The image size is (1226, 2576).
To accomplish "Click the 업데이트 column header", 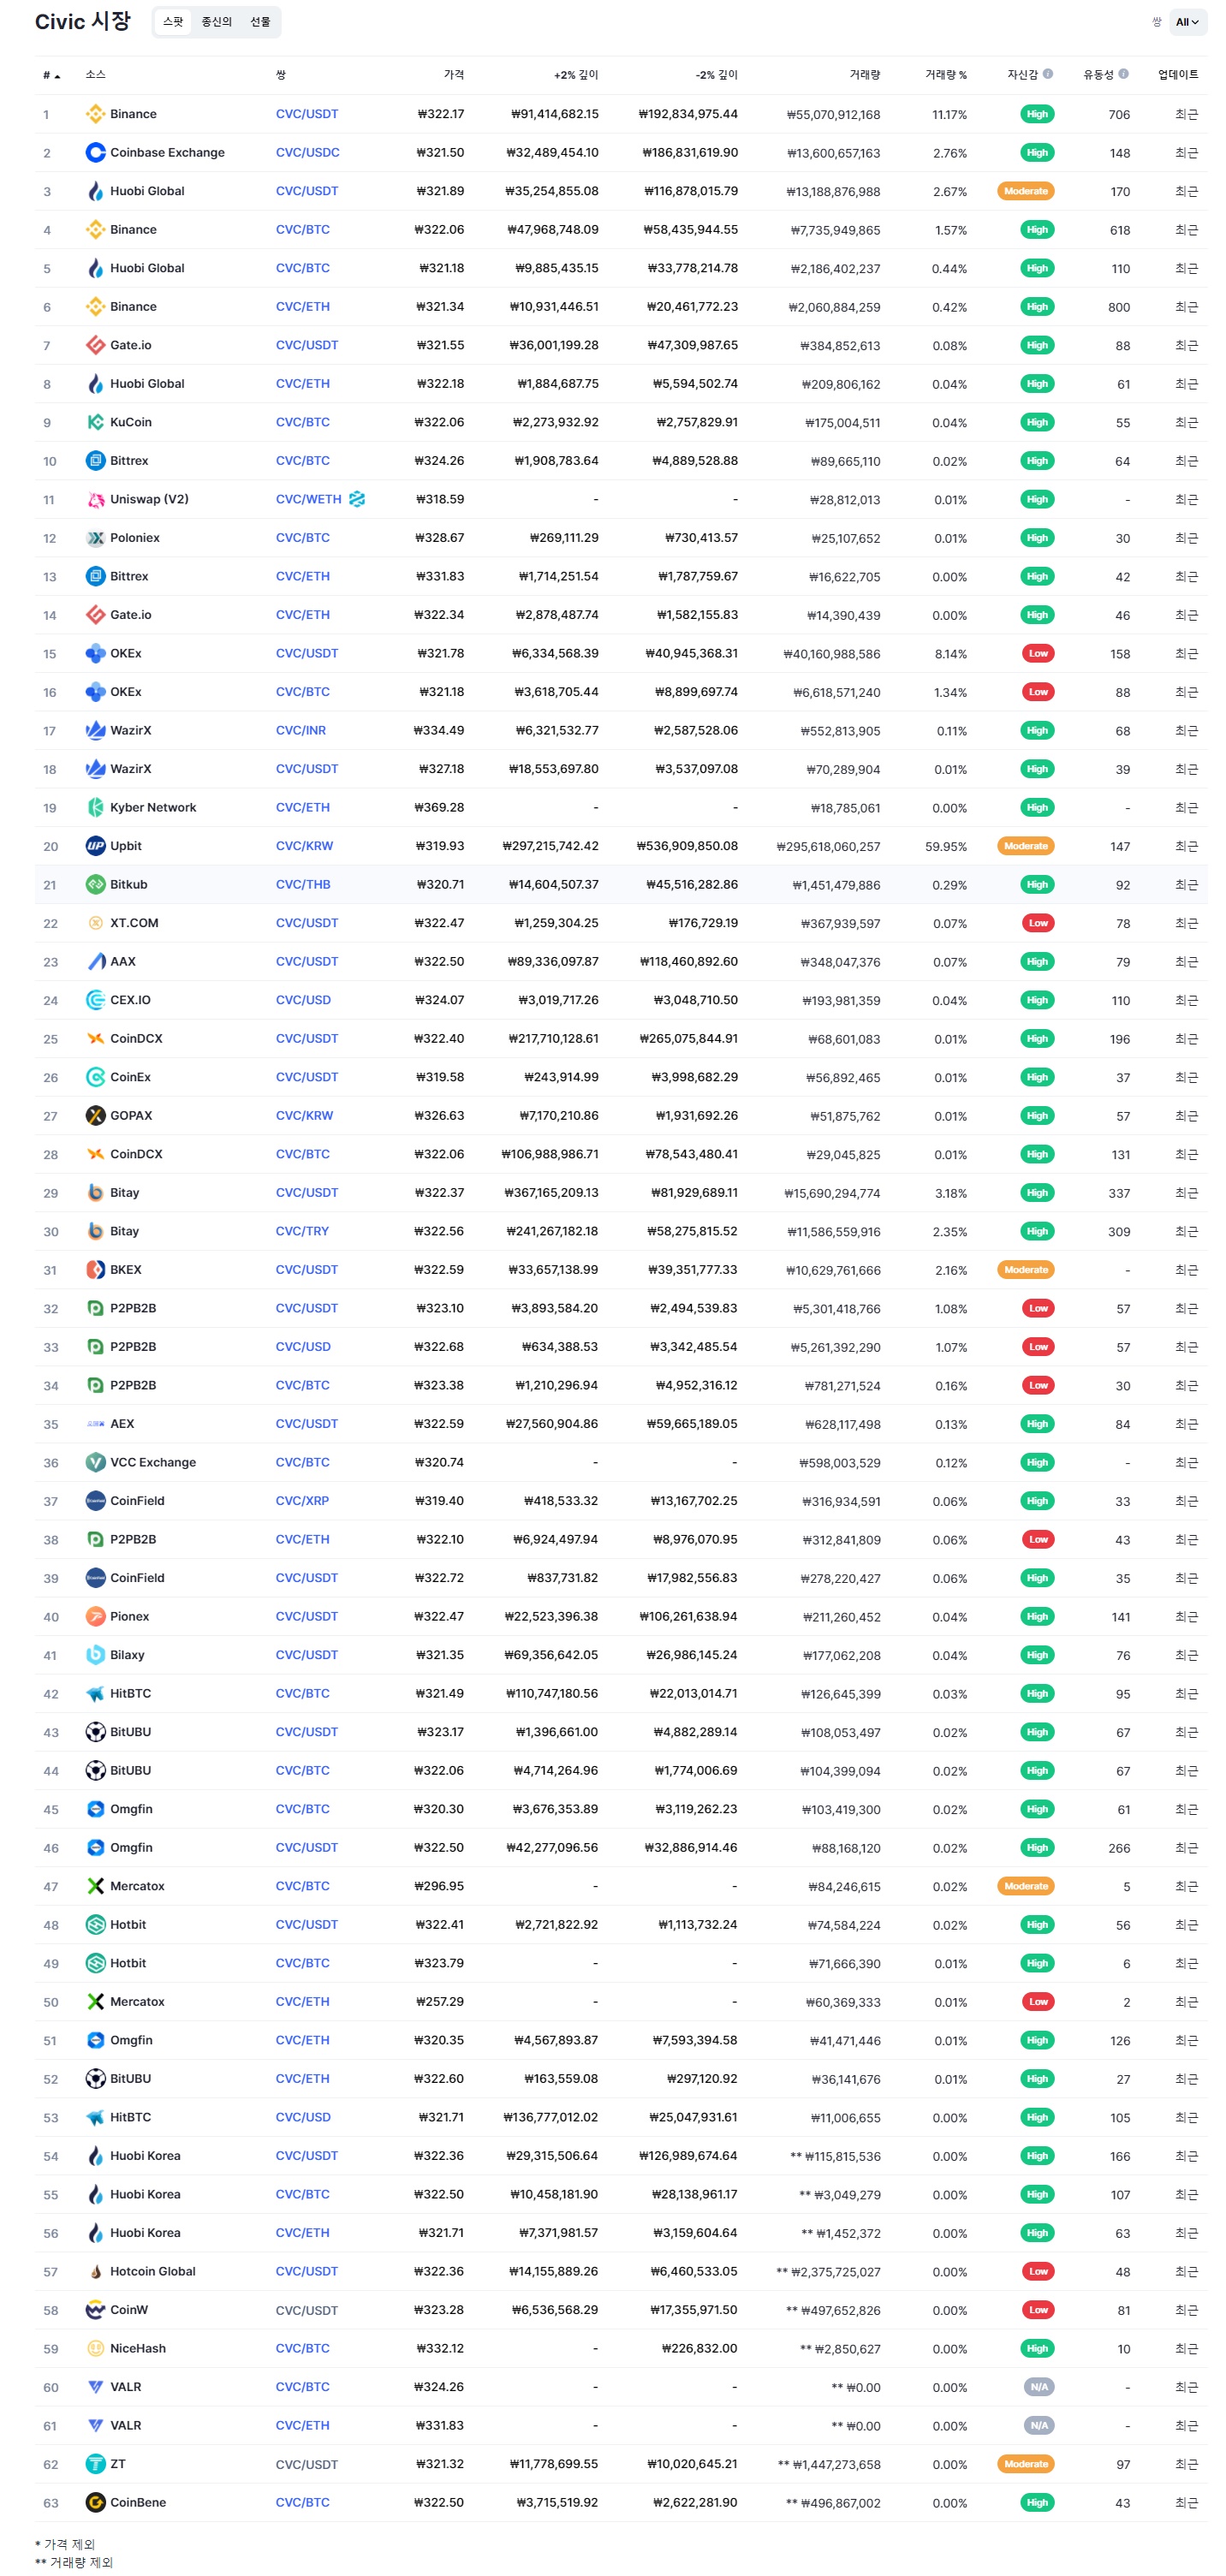I will (1178, 75).
